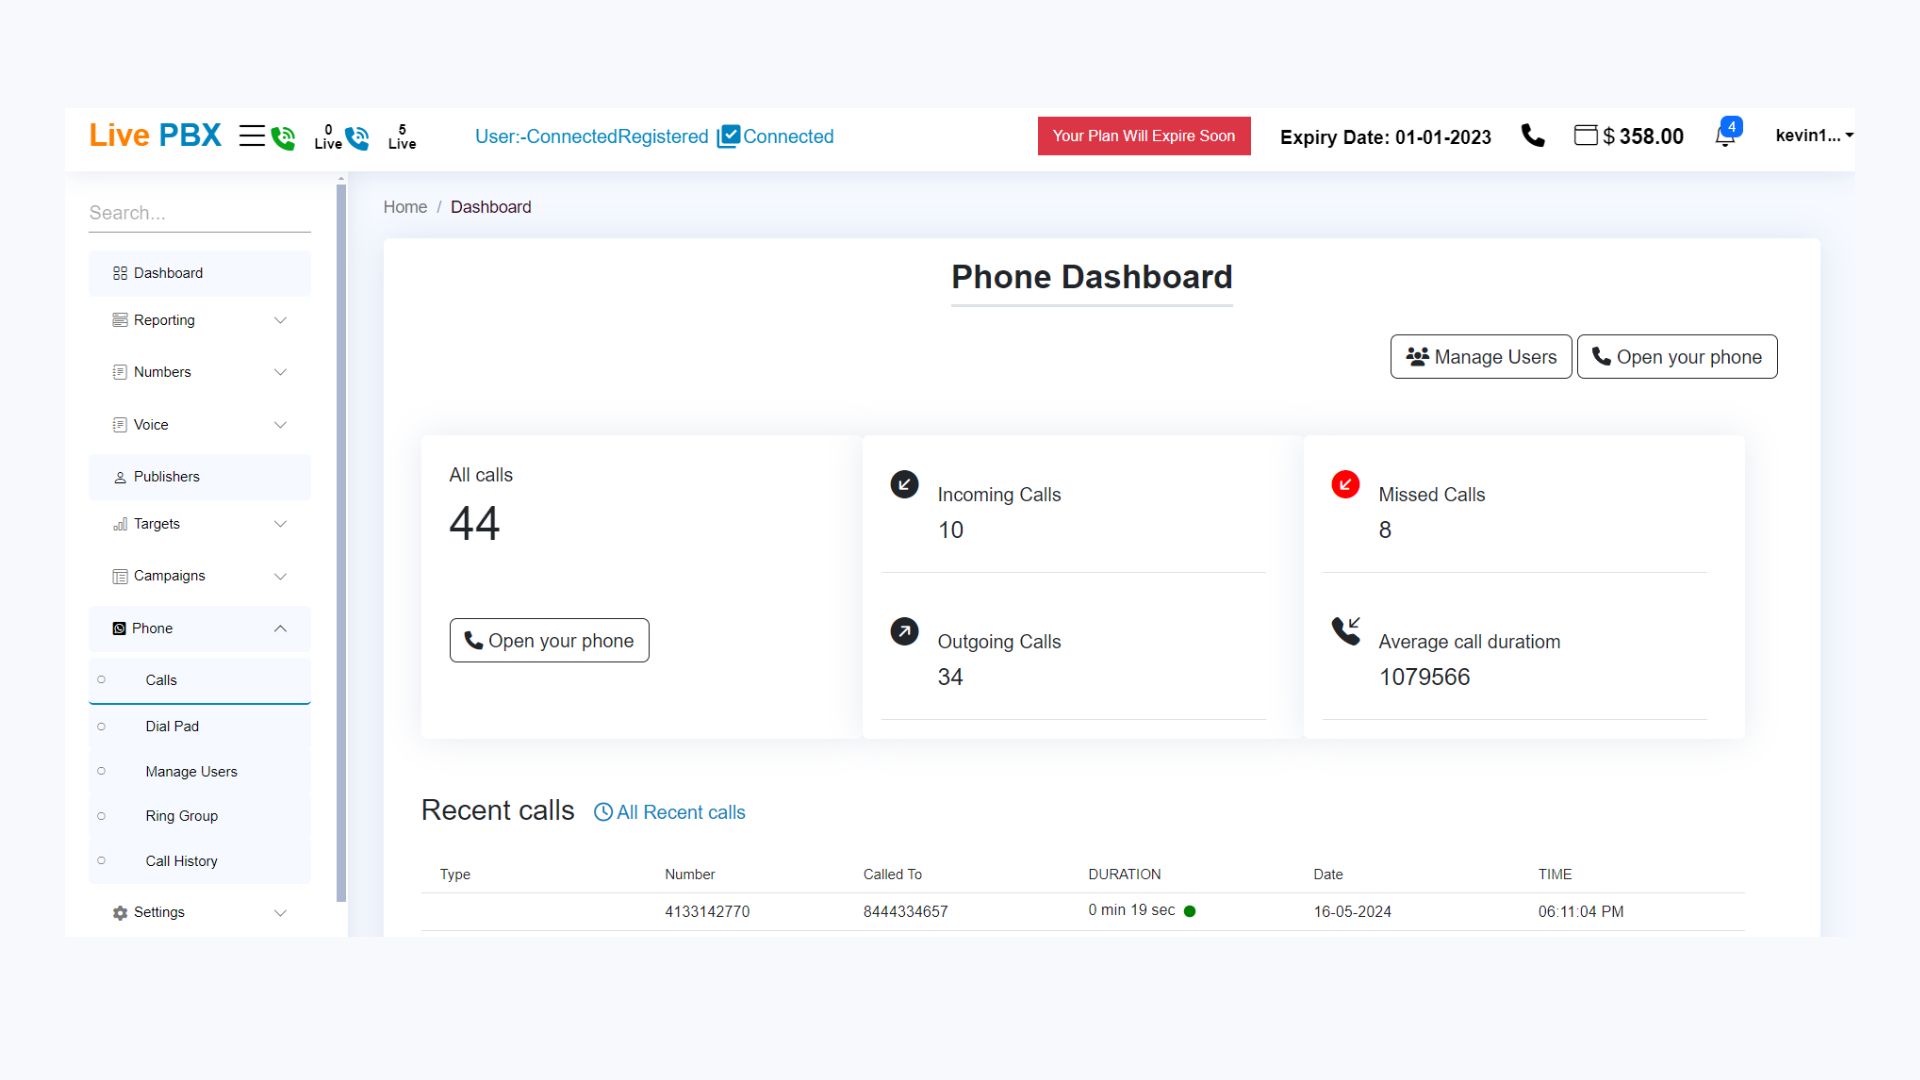
Task: Click the Phone sidebar icon
Action: tap(119, 628)
